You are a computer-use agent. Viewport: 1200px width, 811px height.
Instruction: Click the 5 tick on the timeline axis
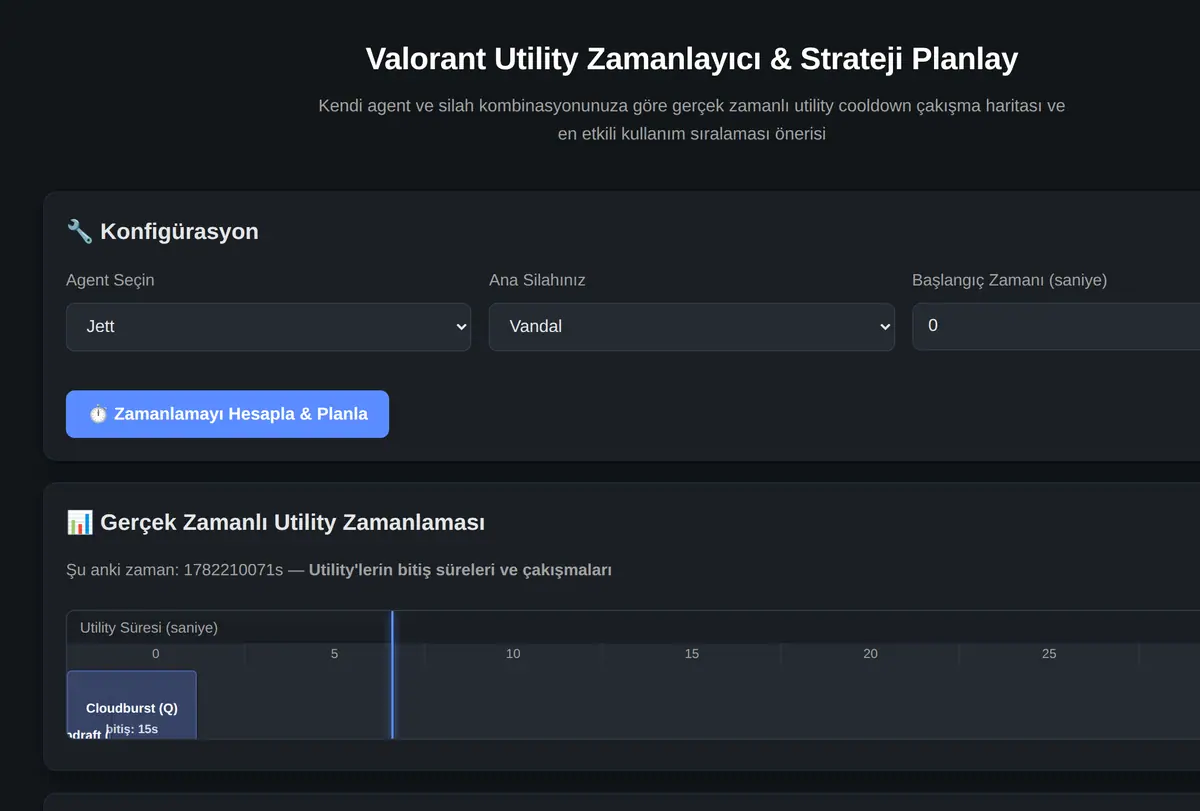pyautogui.click(x=334, y=654)
